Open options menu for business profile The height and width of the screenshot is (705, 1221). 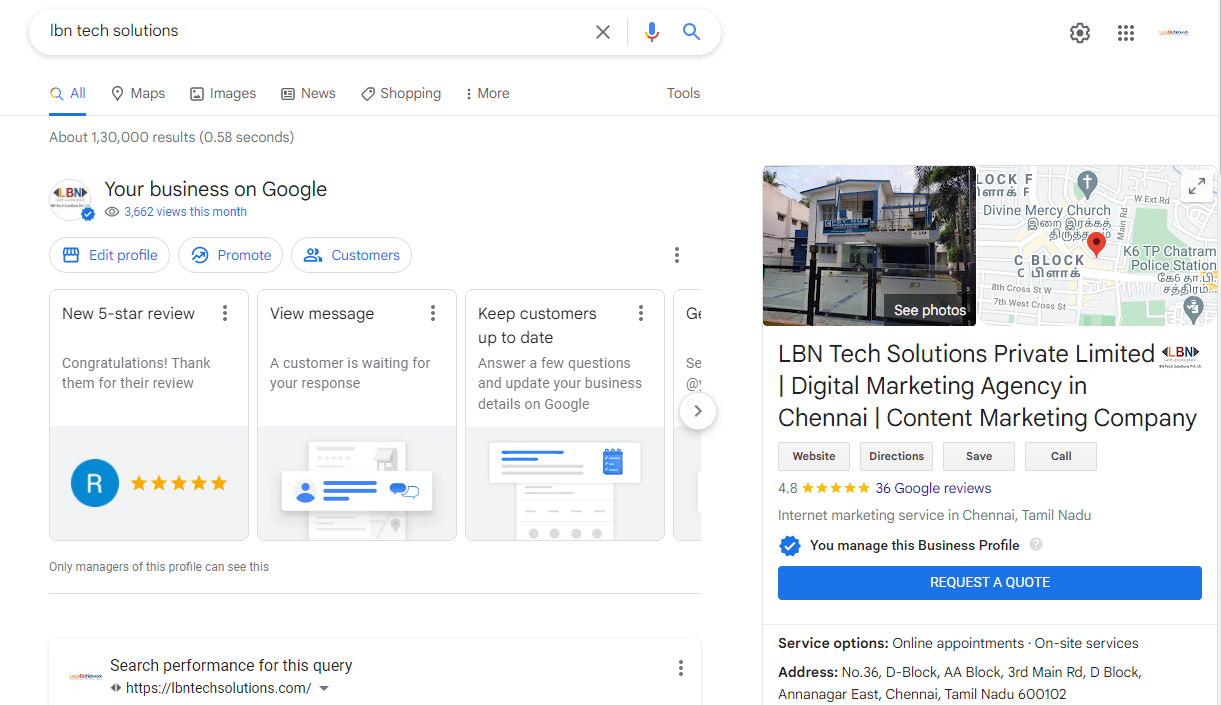pos(677,255)
